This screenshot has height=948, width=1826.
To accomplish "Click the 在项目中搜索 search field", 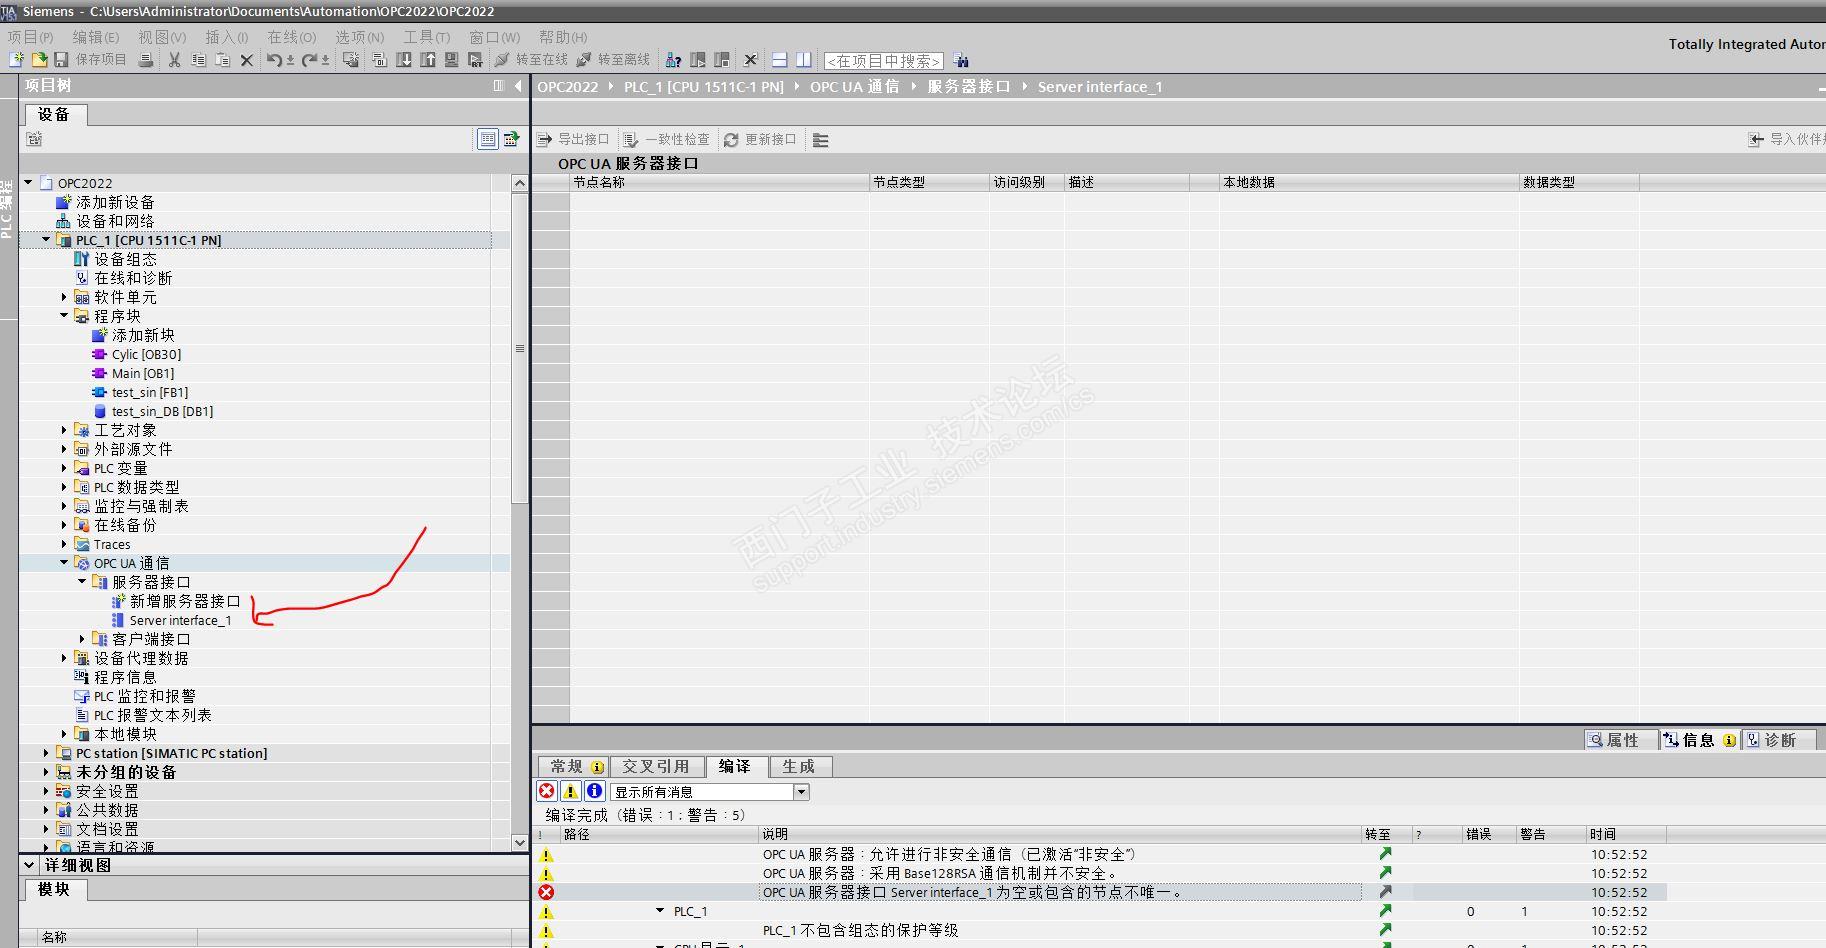I will click(883, 61).
